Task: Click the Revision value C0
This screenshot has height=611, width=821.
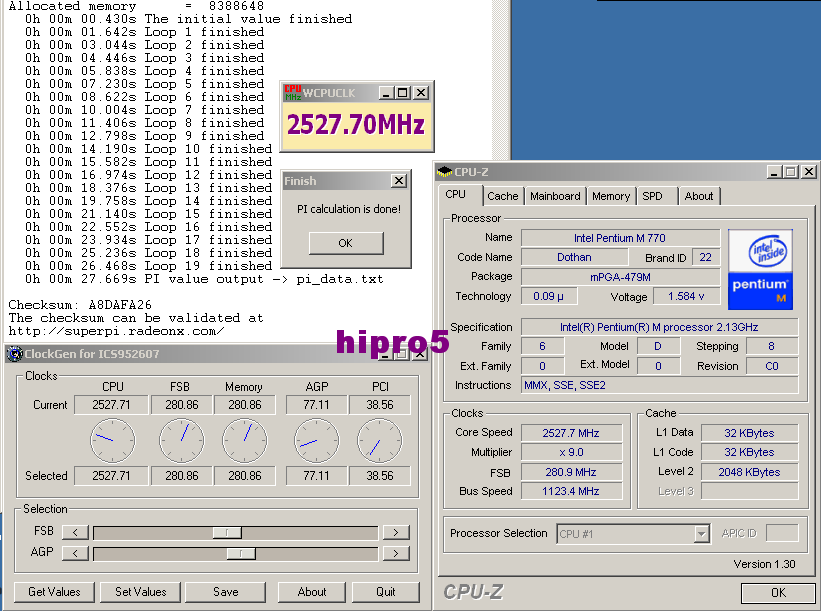Action: click(772, 366)
